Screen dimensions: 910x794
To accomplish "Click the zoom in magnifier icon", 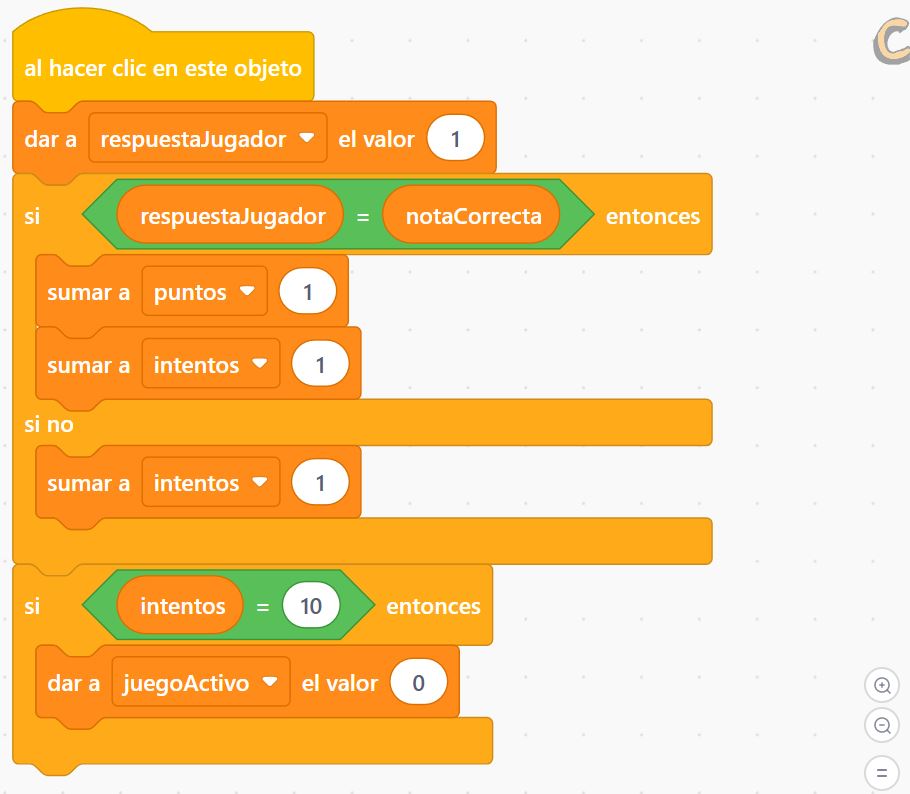I will click(882, 685).
